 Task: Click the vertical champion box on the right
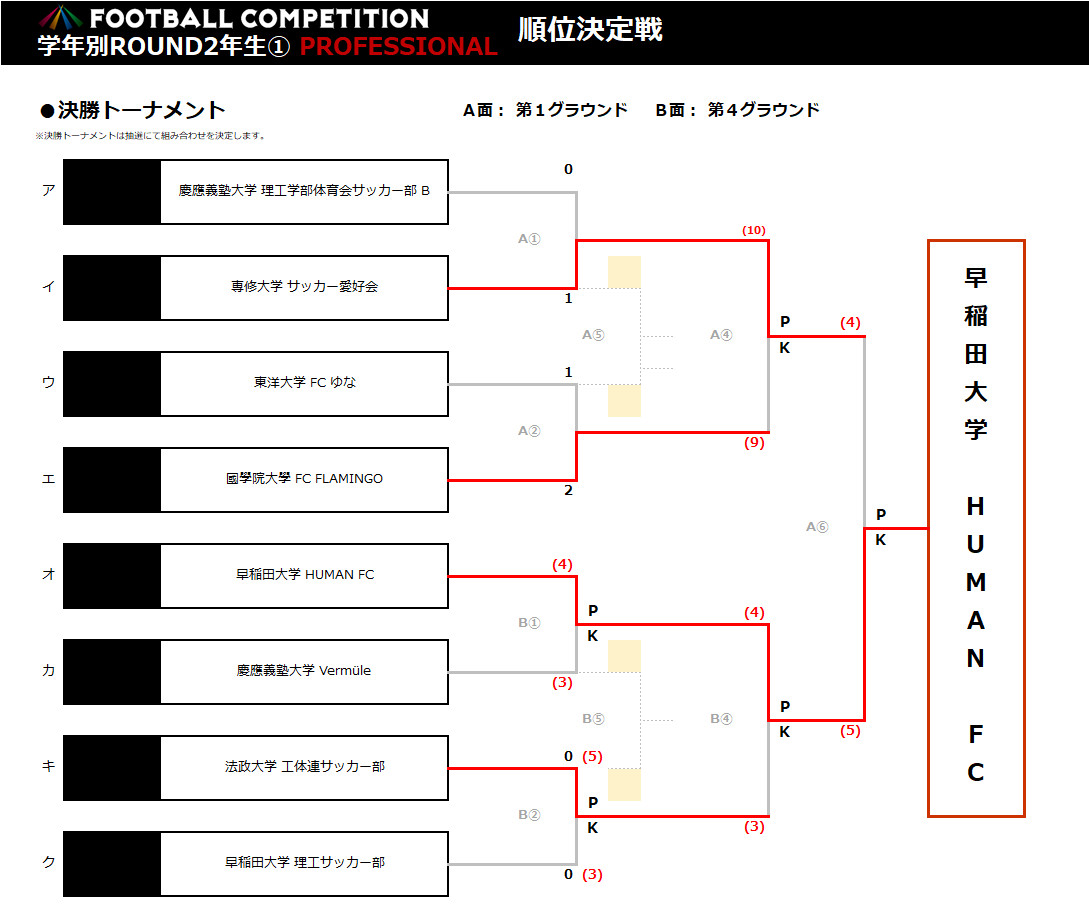click(x=976, y=528)
